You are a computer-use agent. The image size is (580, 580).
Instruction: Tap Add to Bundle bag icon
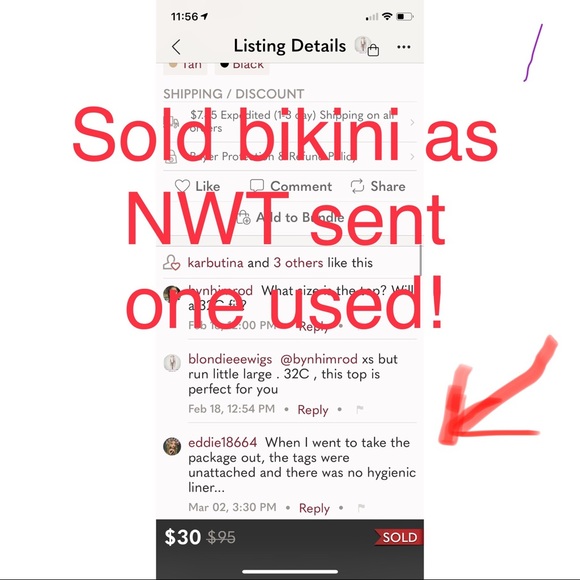(x=244, y=218)
